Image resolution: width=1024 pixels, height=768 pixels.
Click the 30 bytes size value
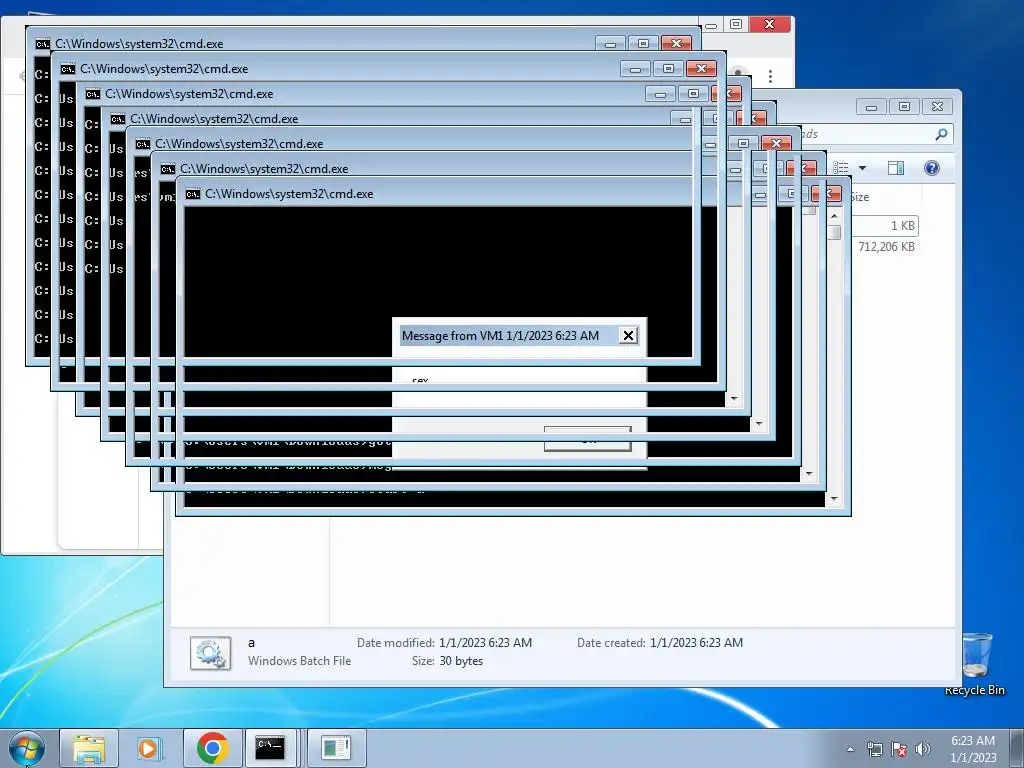tap(461, 661)
